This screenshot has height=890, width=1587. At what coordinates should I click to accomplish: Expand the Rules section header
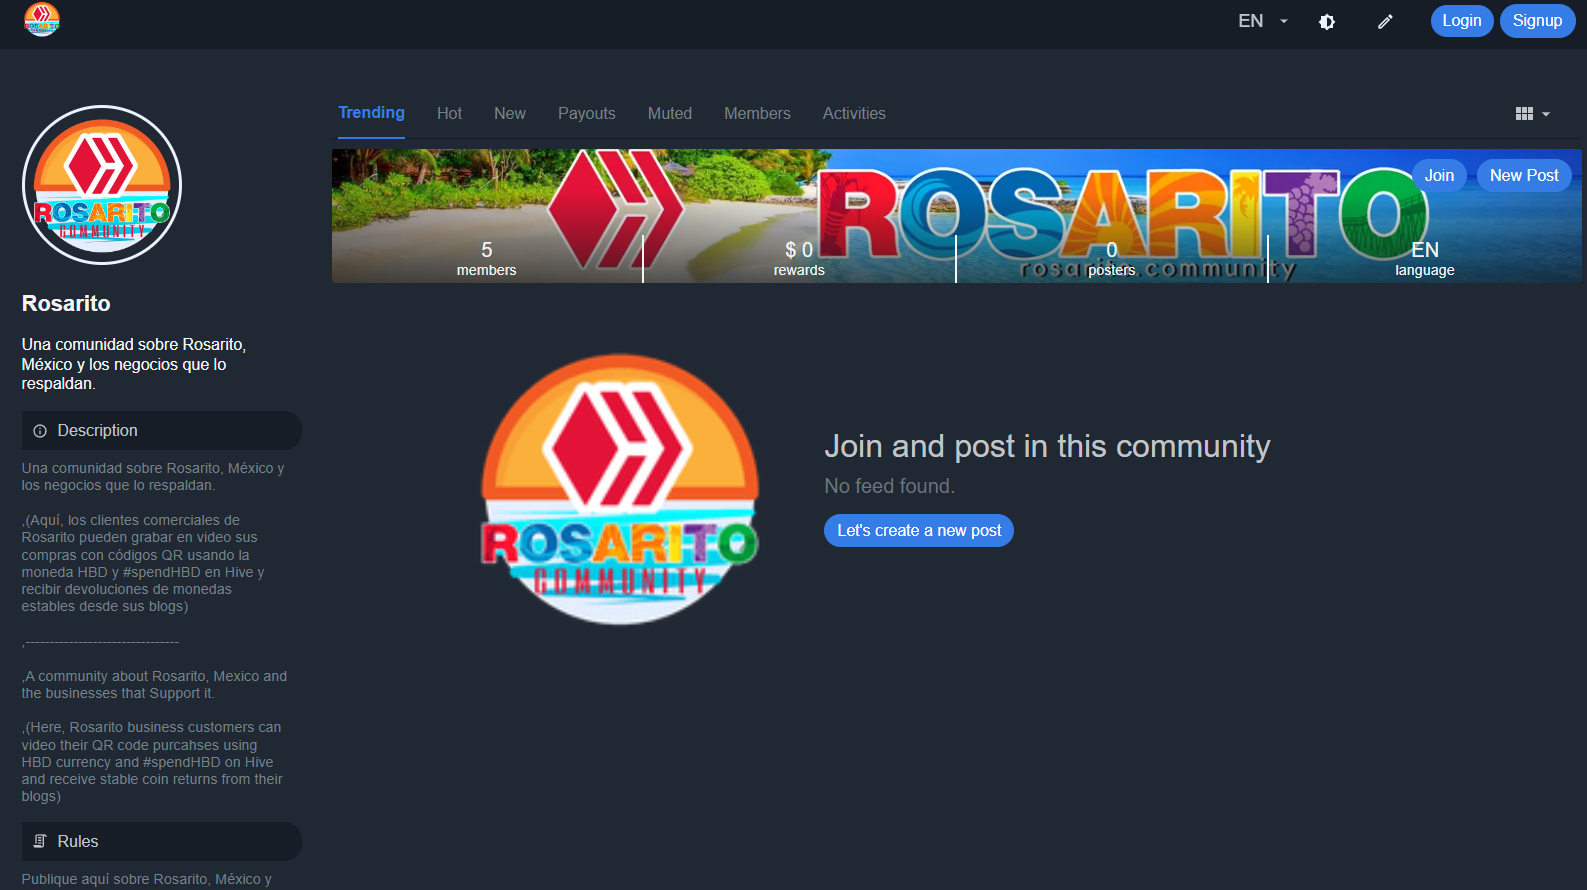point(162,842)
